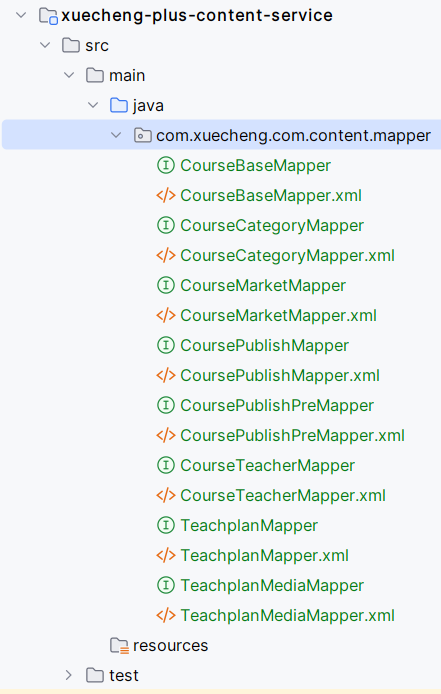Click the blue java source folder icon

coord(119,105)
